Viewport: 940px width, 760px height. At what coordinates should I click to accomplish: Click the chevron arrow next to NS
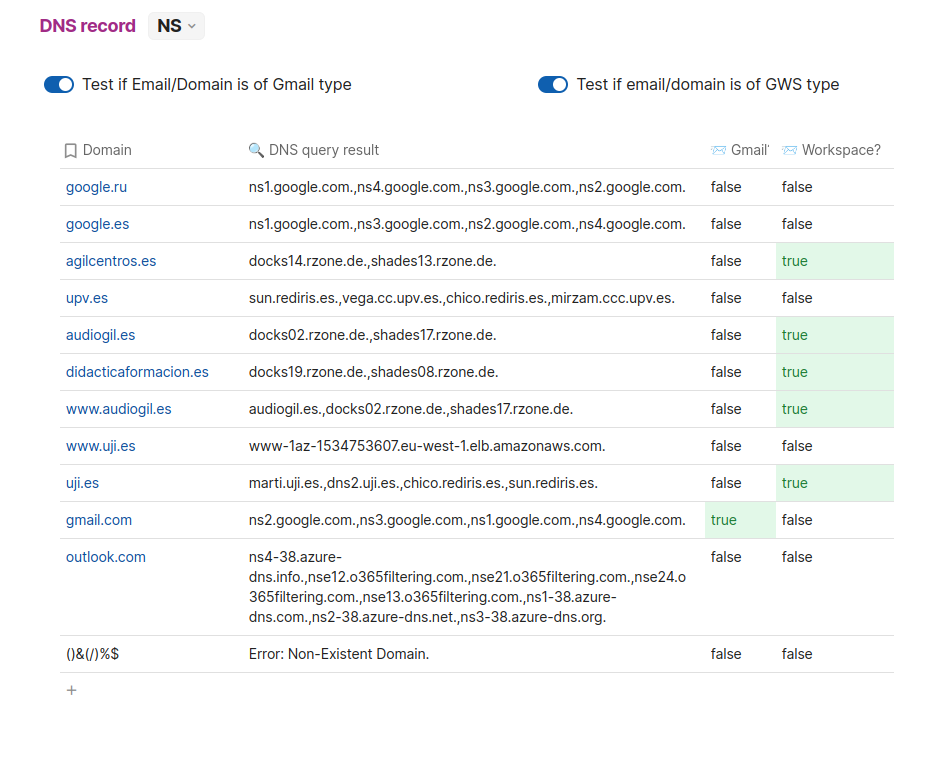(192, 26)
